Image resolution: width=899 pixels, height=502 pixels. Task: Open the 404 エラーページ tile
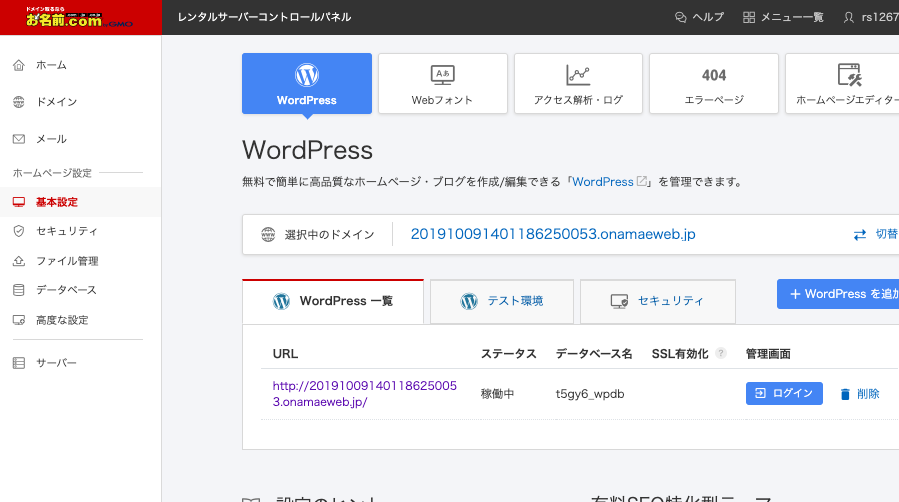point(714,84)
